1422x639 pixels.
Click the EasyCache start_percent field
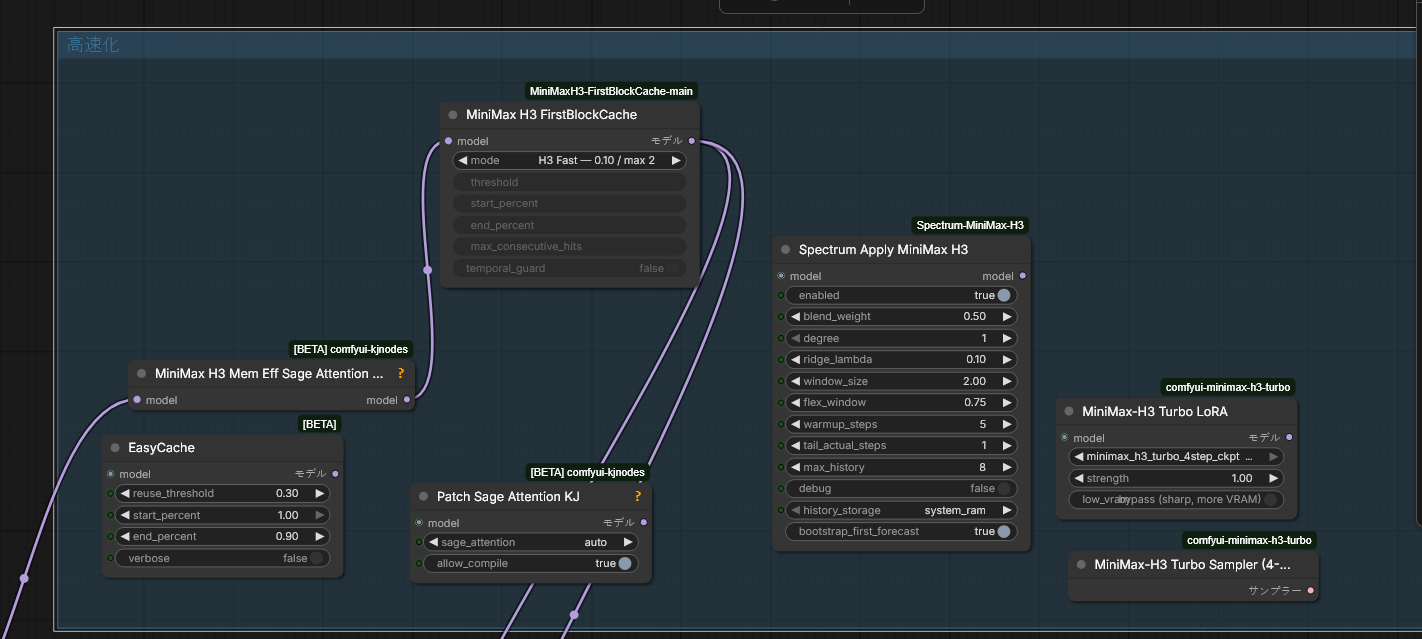(223, 515)
